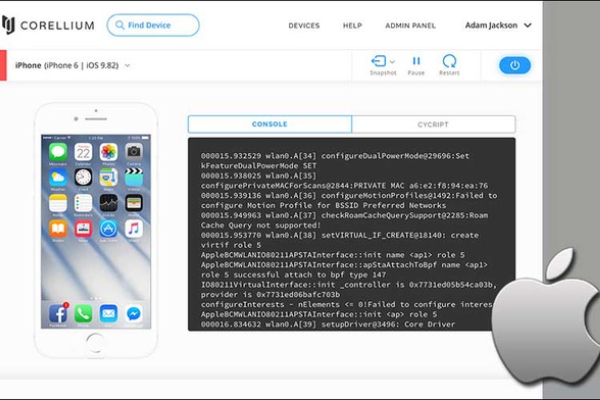Click the Corellium logo
This screenshot has width=600, height=400.
click(x=48, y=25)
